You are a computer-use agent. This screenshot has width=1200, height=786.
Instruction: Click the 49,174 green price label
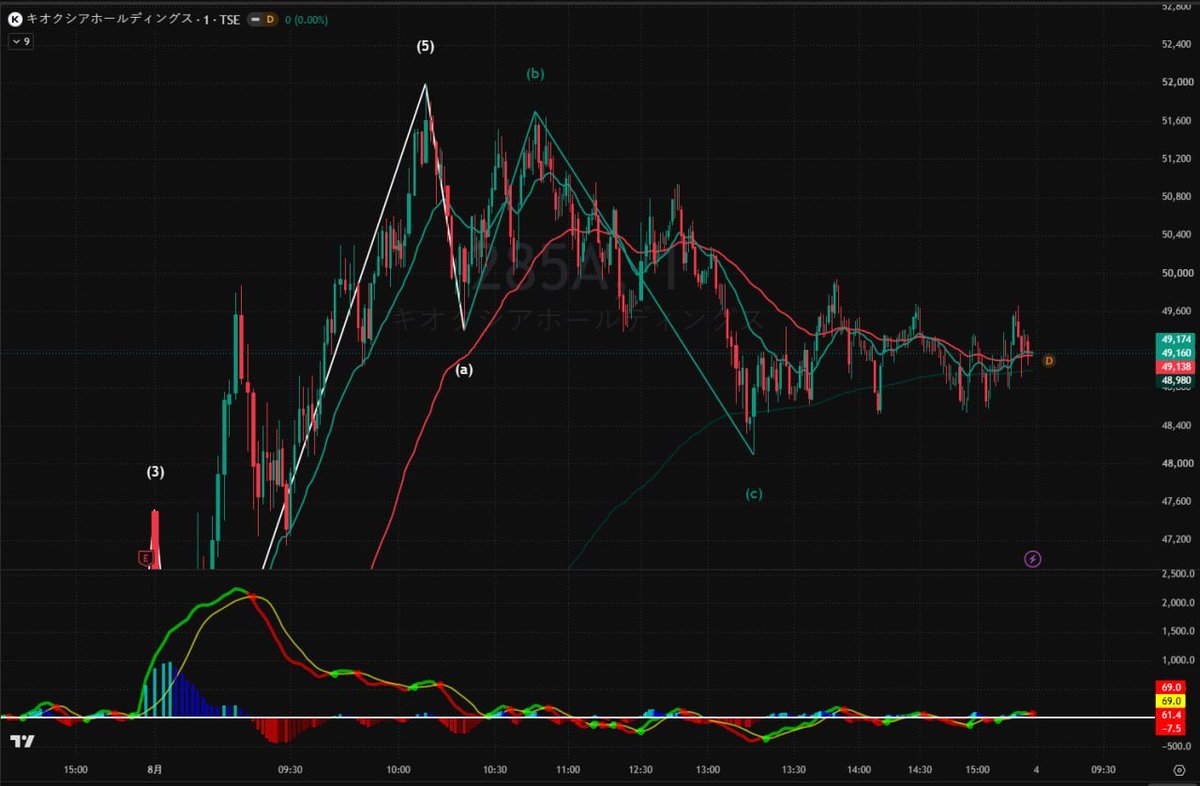pos(1174,341)
